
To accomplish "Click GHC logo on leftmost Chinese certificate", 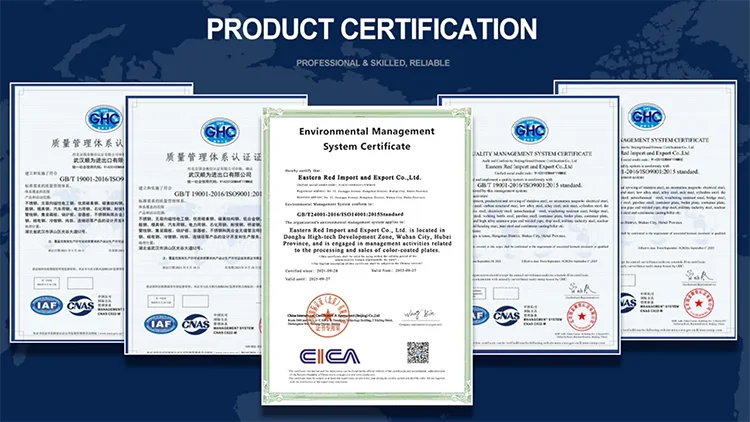I will point(104,118).
